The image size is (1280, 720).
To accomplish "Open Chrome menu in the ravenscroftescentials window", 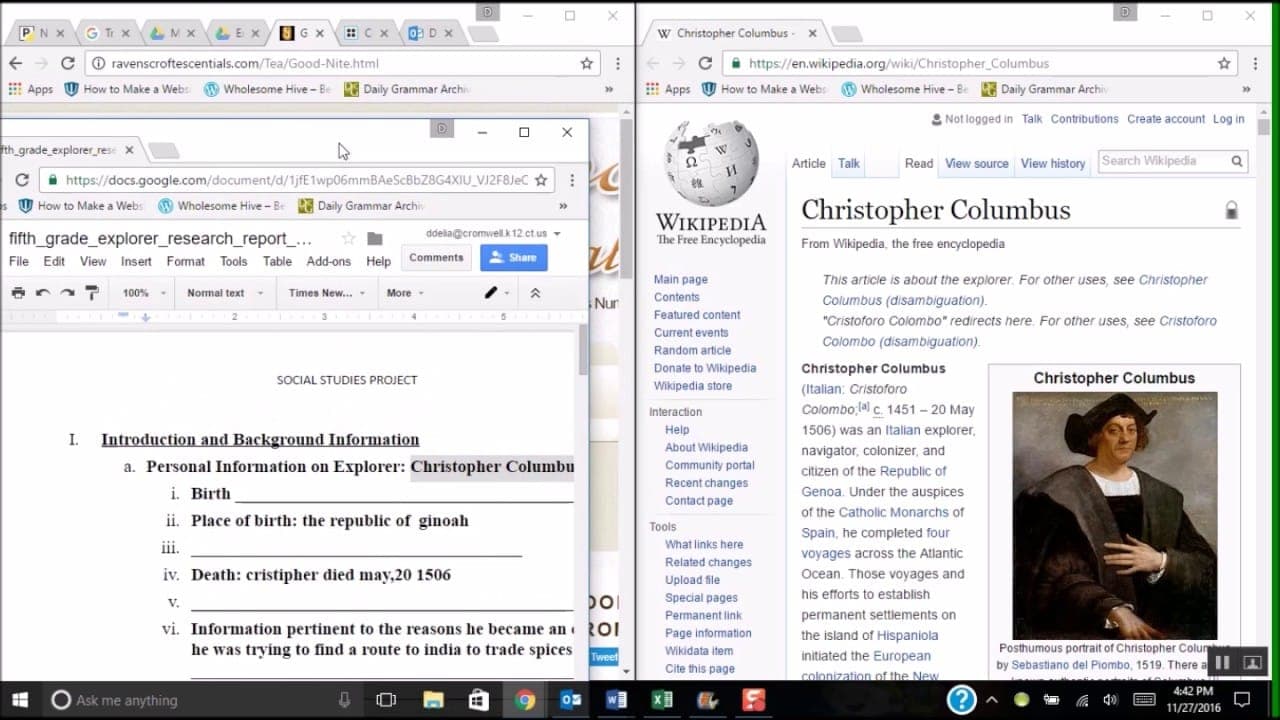I will pos(618,63).
